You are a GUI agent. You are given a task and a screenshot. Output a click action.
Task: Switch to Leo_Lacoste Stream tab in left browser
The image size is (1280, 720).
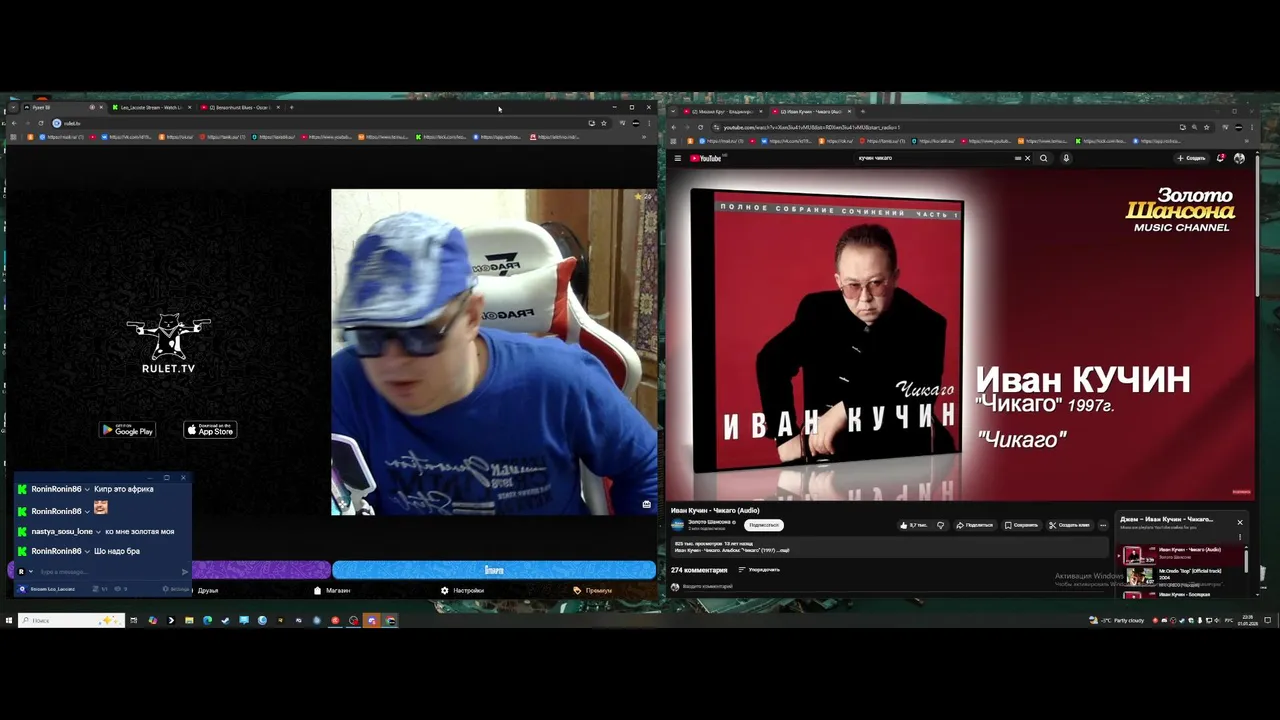[x=151, y=107]
